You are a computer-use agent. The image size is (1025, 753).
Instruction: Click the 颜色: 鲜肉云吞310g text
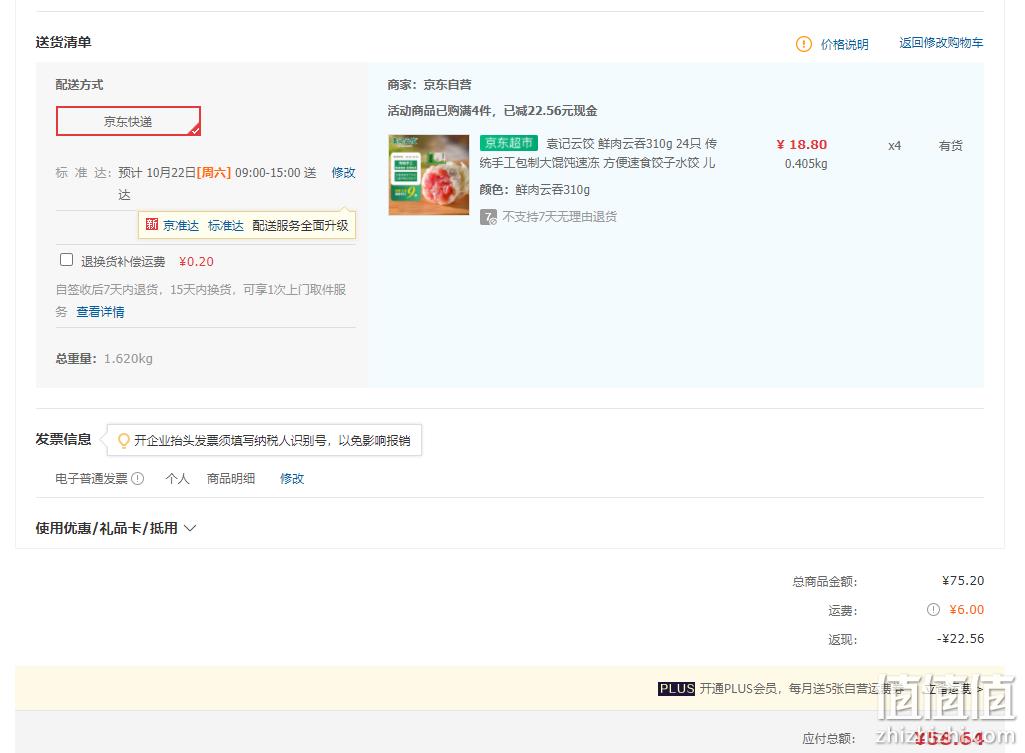[535, 190]
